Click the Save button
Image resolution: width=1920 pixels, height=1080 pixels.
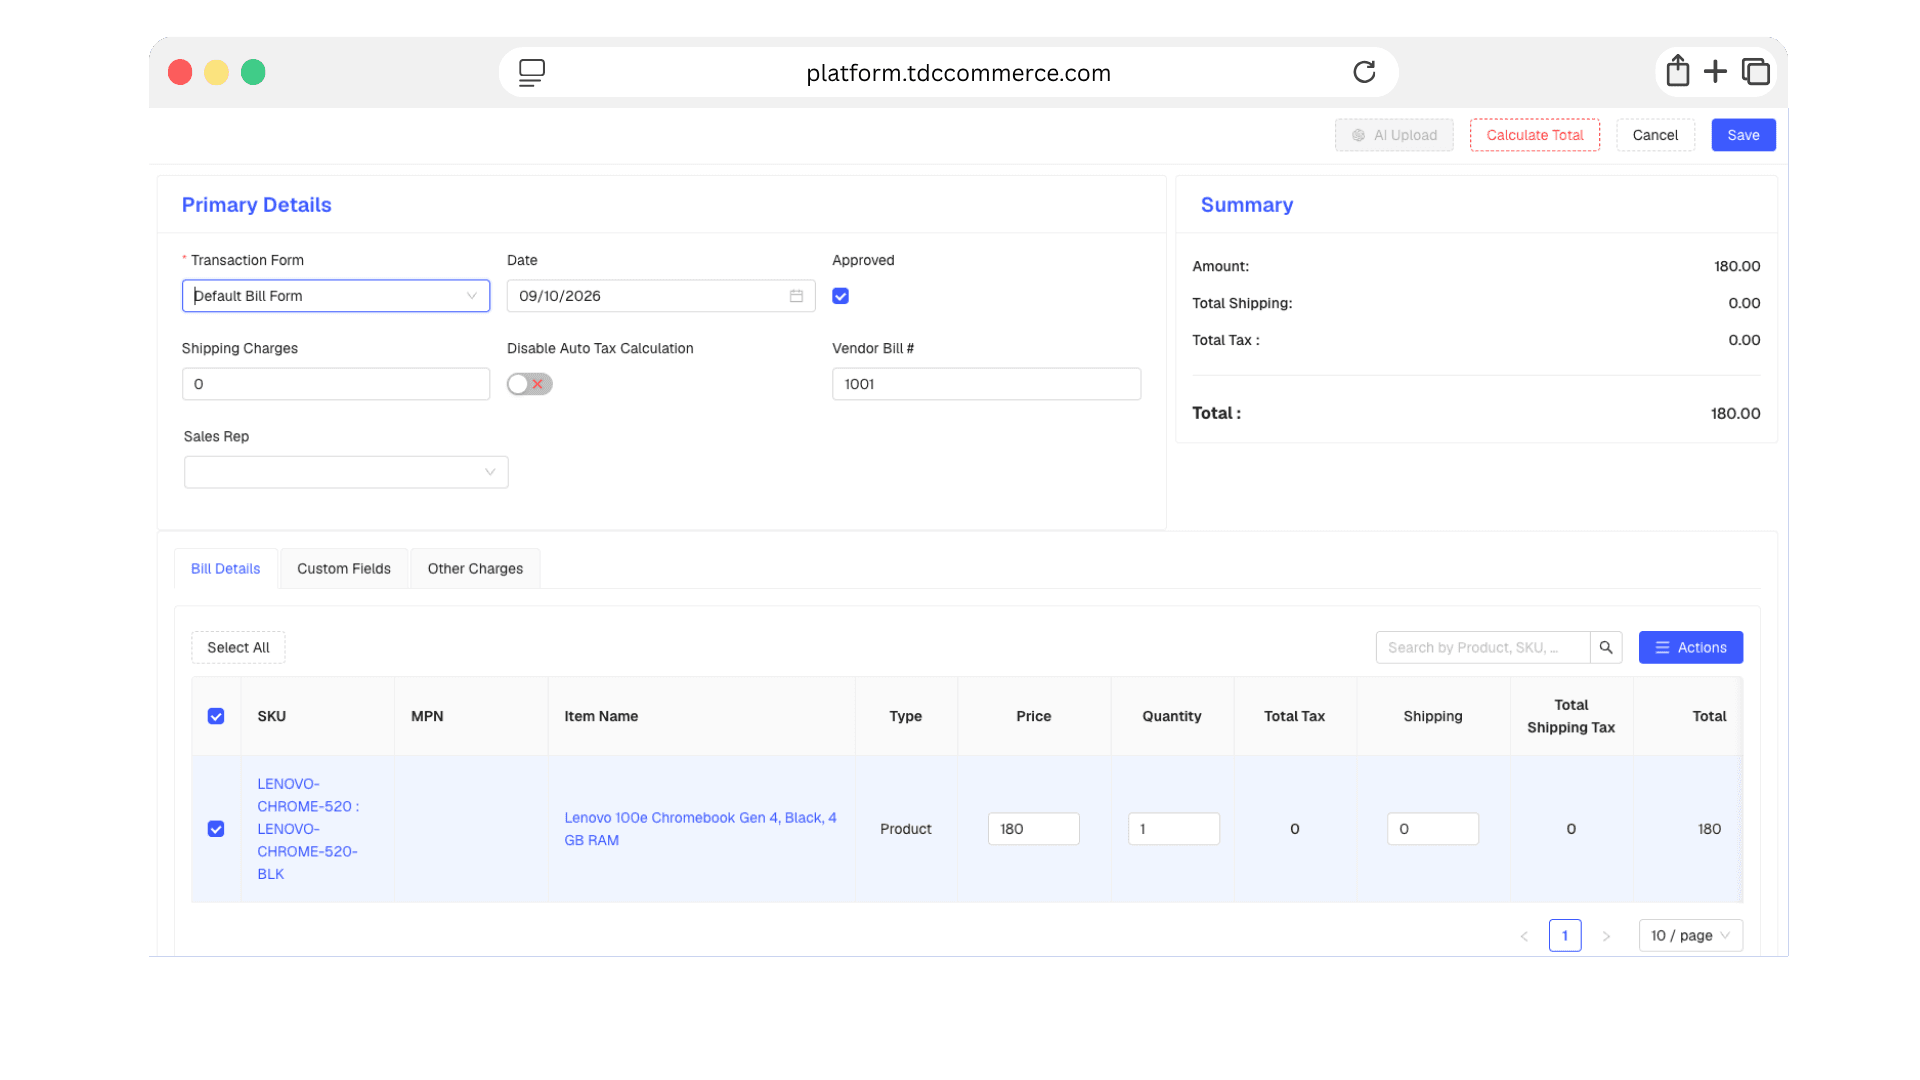click(x=1743, y=135)
